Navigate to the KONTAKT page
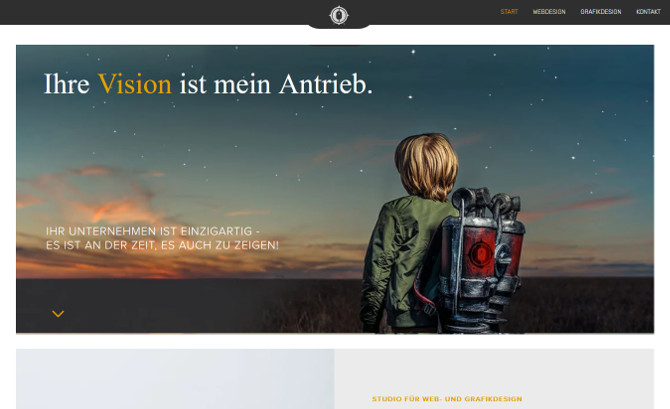 648,12
